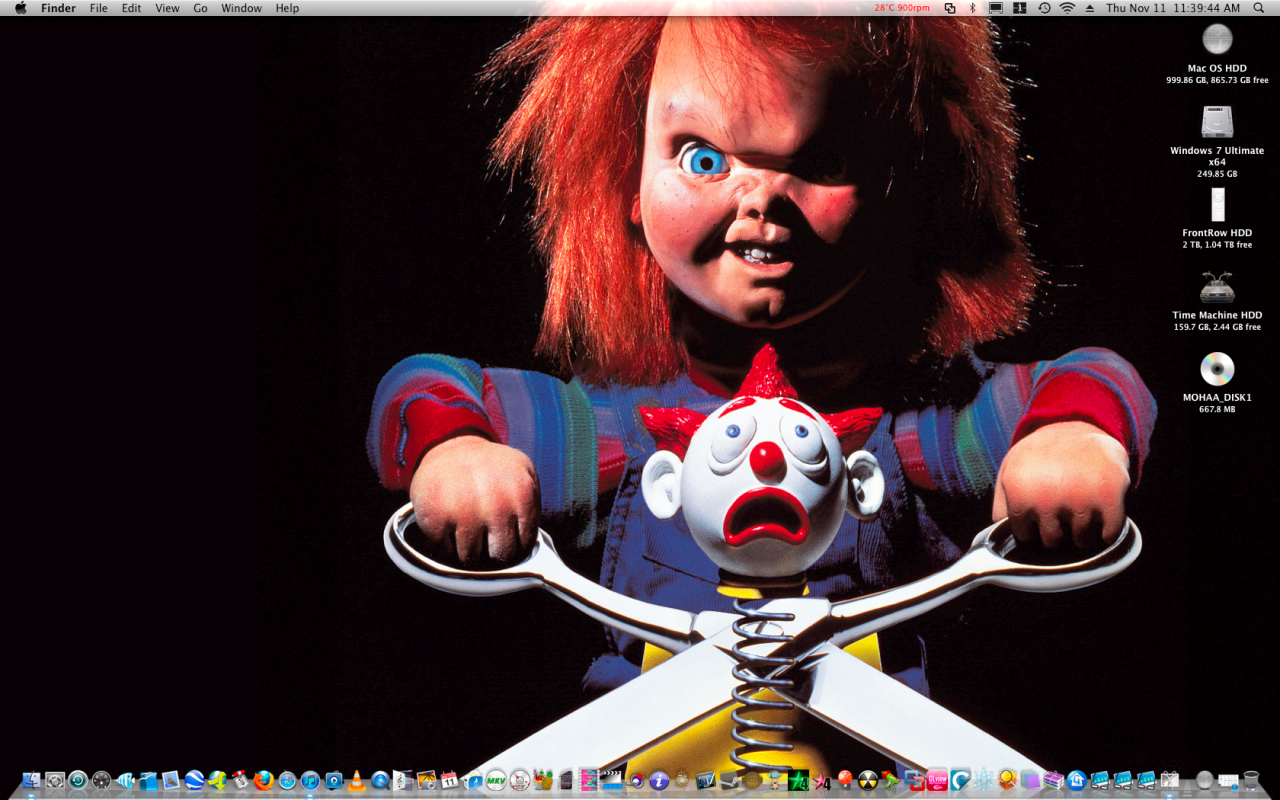Open the Spaces number indicator in menu bar
The height and width of the screenshot is (800, 1280).
point(1020,8)
